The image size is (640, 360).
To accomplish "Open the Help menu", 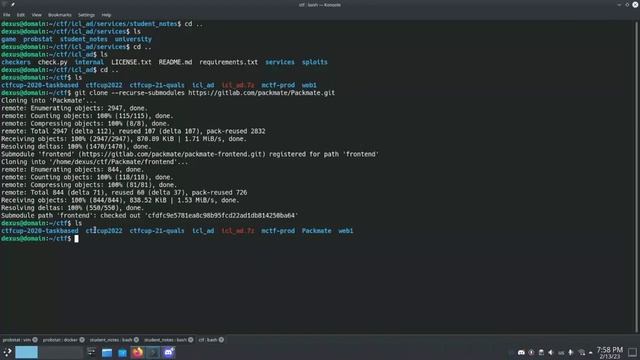I will 106,15.
